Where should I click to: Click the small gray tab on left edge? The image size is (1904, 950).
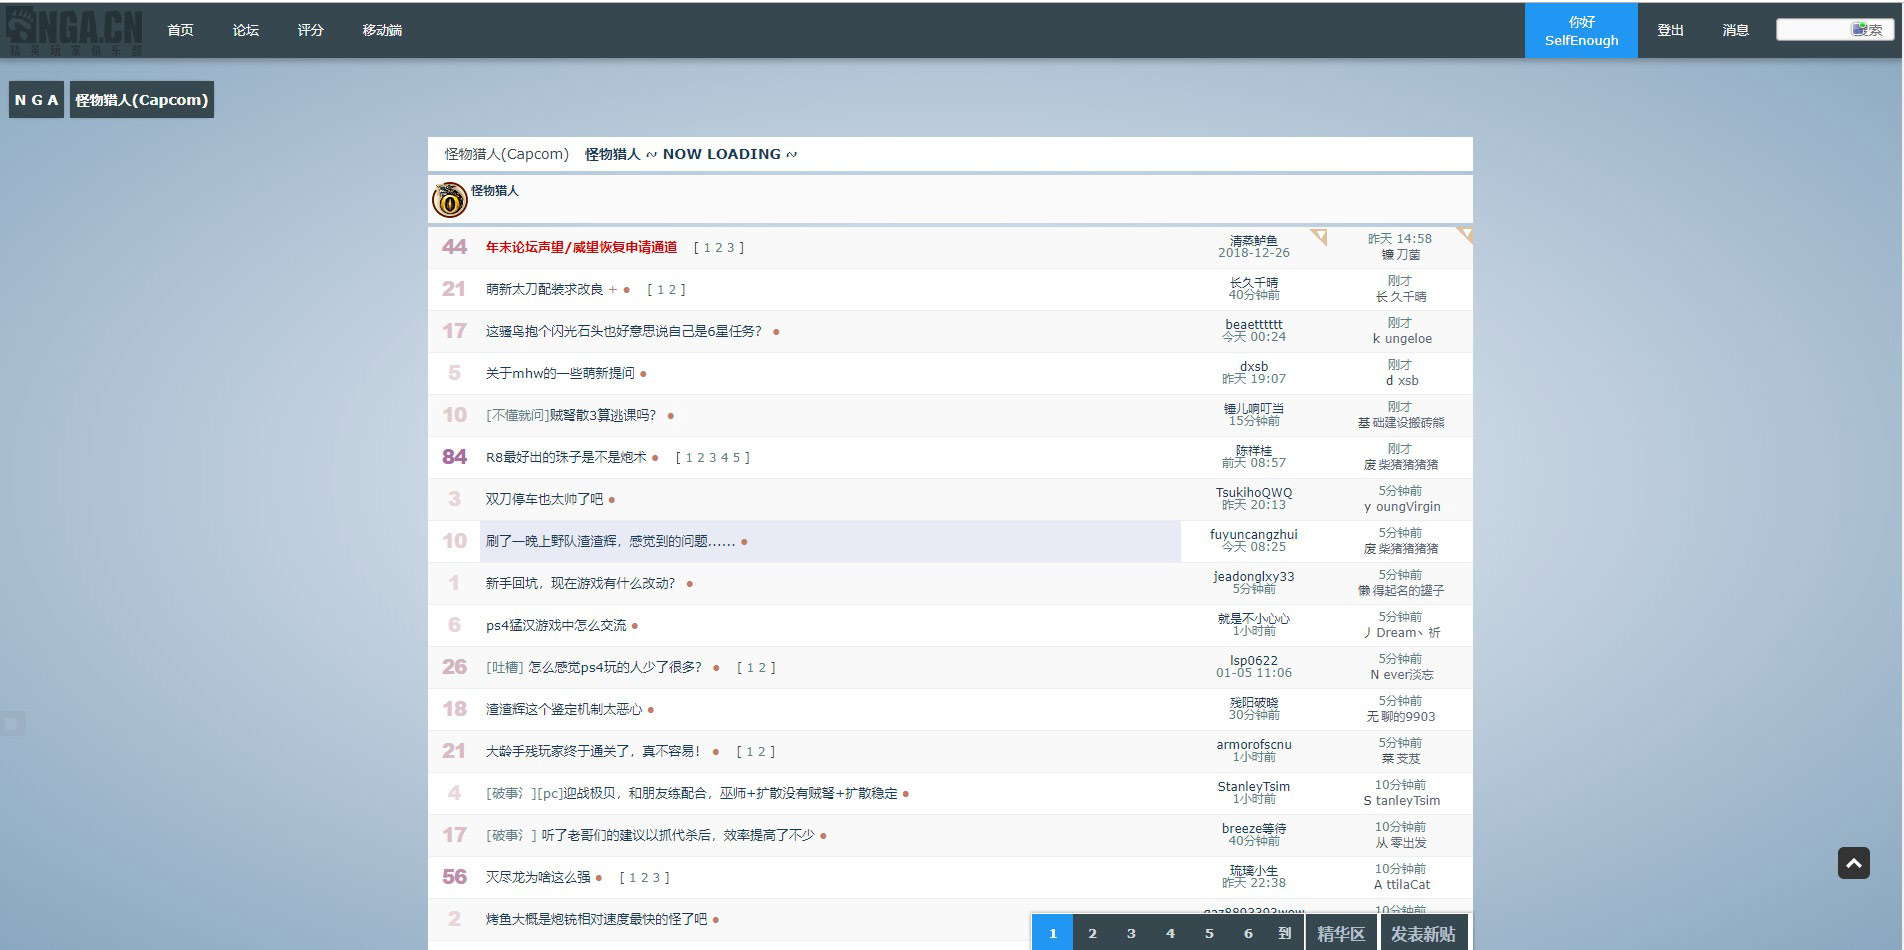coord(12,722)
